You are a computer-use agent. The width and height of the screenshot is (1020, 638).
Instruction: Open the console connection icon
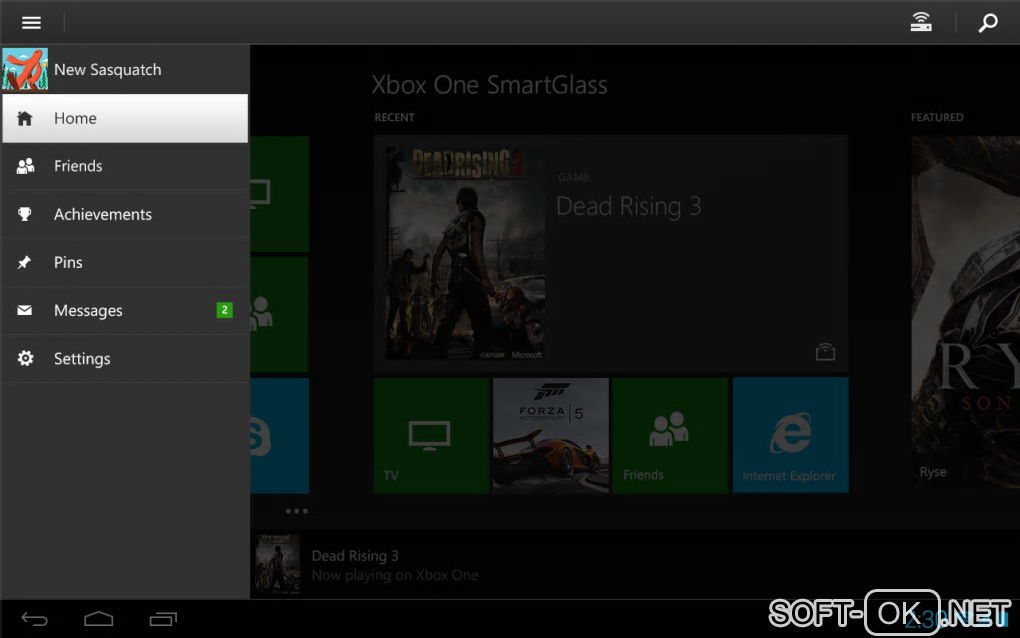coord(920,23)
